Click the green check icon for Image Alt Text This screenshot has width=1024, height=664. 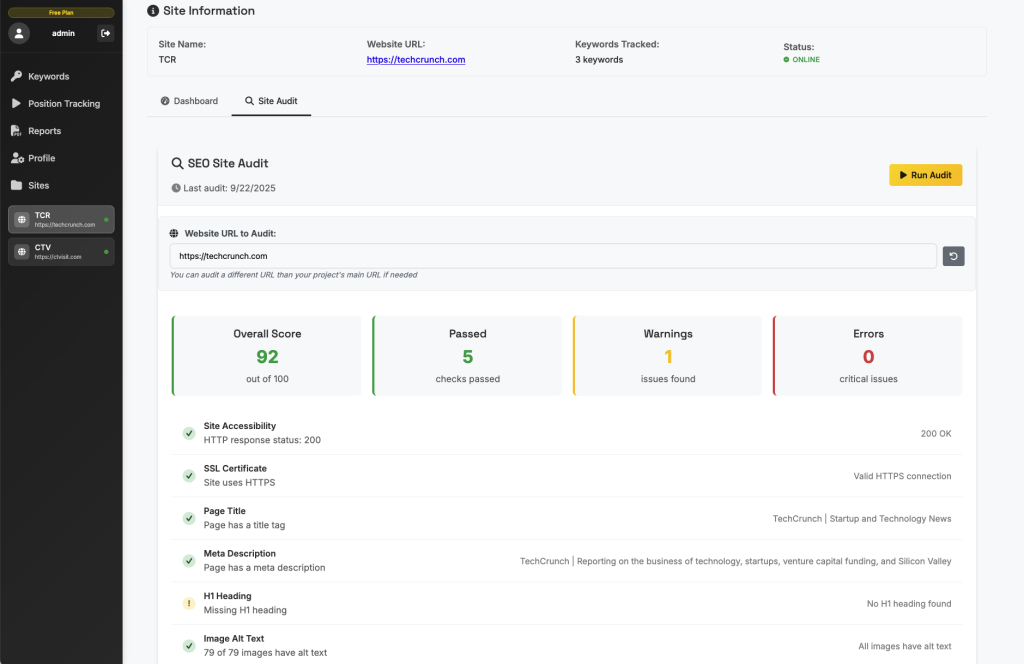[188, 646]
